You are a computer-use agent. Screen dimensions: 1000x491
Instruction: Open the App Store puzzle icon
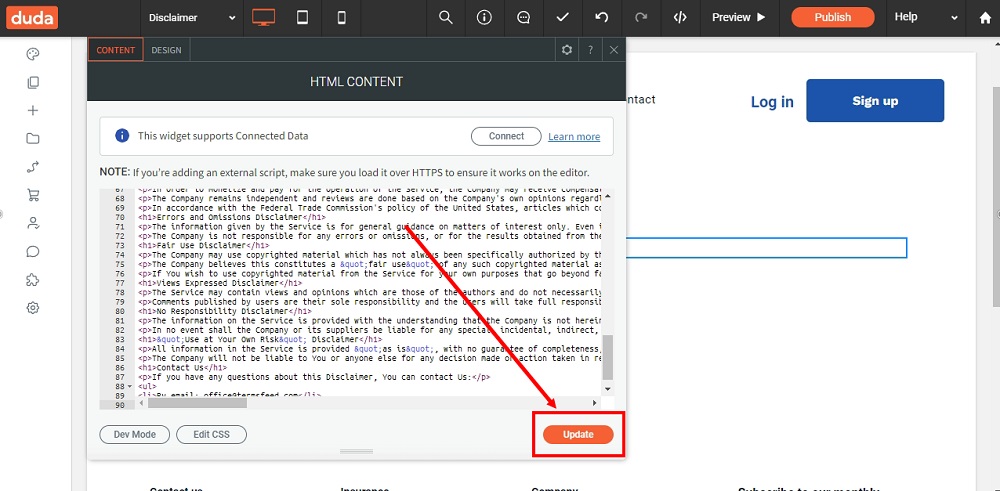pyautogui.click(x=33, y=279)
